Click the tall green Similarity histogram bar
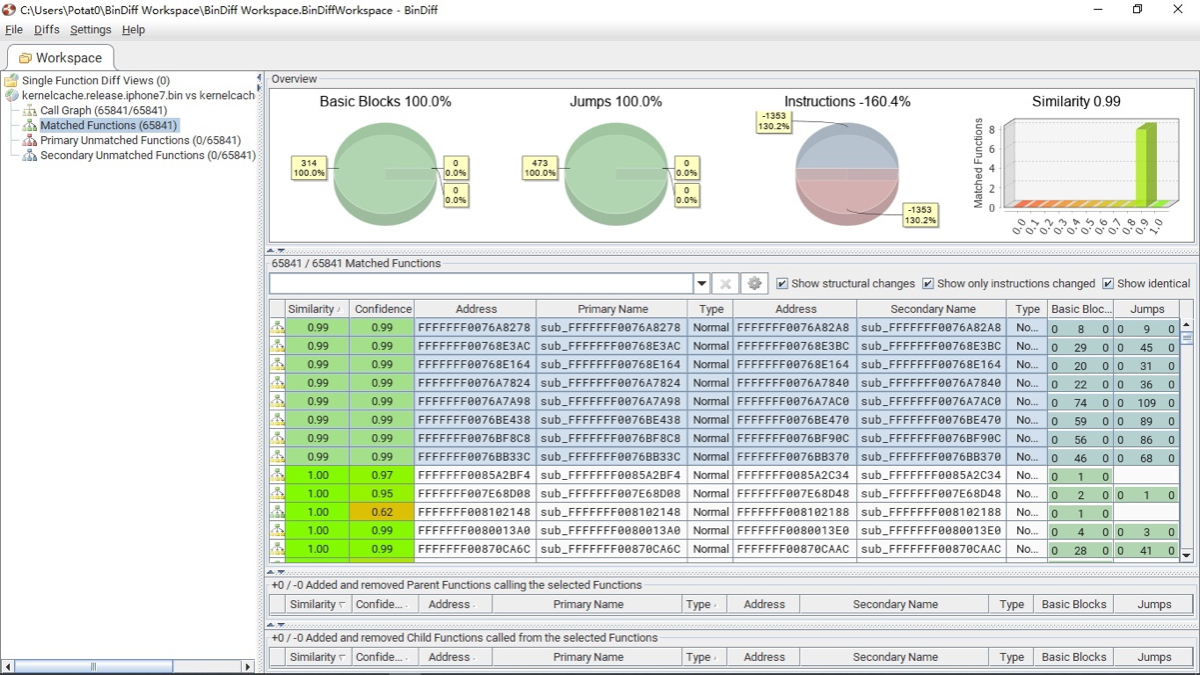Screen dimensions: 1200x675 1146,164
